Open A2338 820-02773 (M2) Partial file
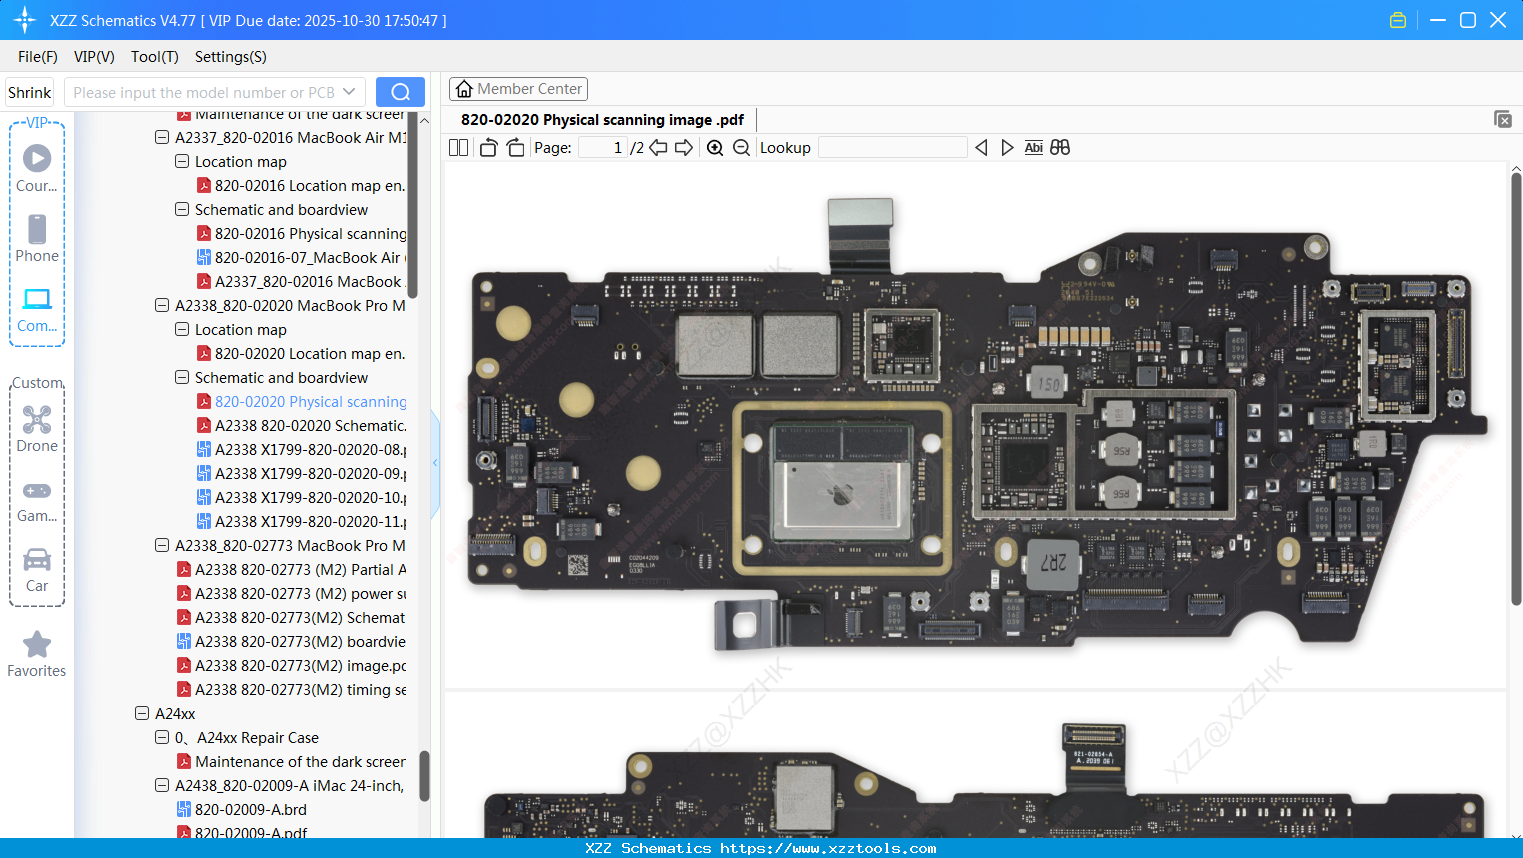The width and height of the screenshot is (1523, 858). [291, 569]
